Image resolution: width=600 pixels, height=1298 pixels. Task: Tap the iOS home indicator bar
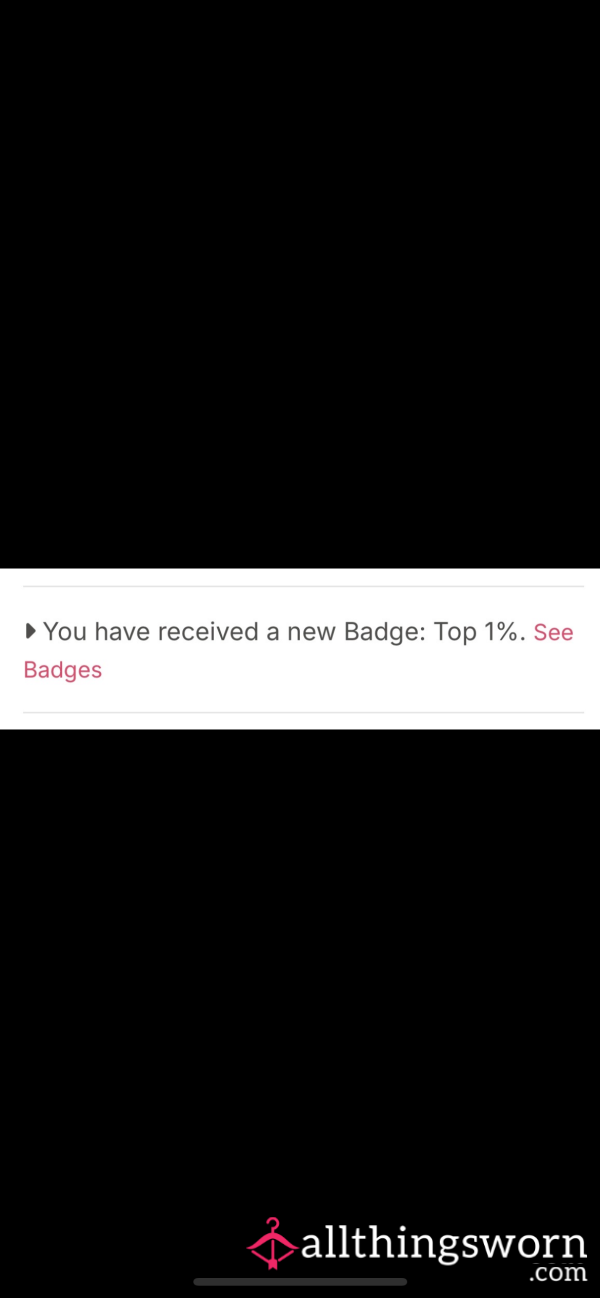300,1282
